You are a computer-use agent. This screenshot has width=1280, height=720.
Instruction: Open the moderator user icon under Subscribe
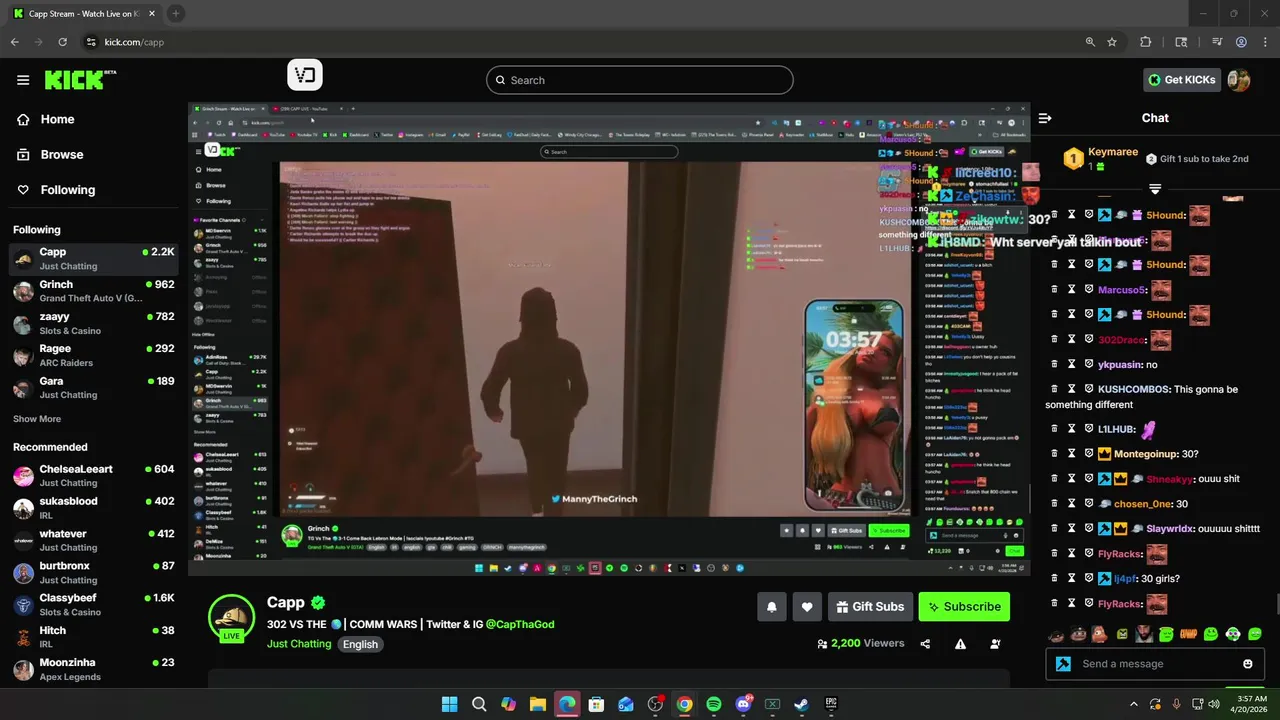click(995, 644)
